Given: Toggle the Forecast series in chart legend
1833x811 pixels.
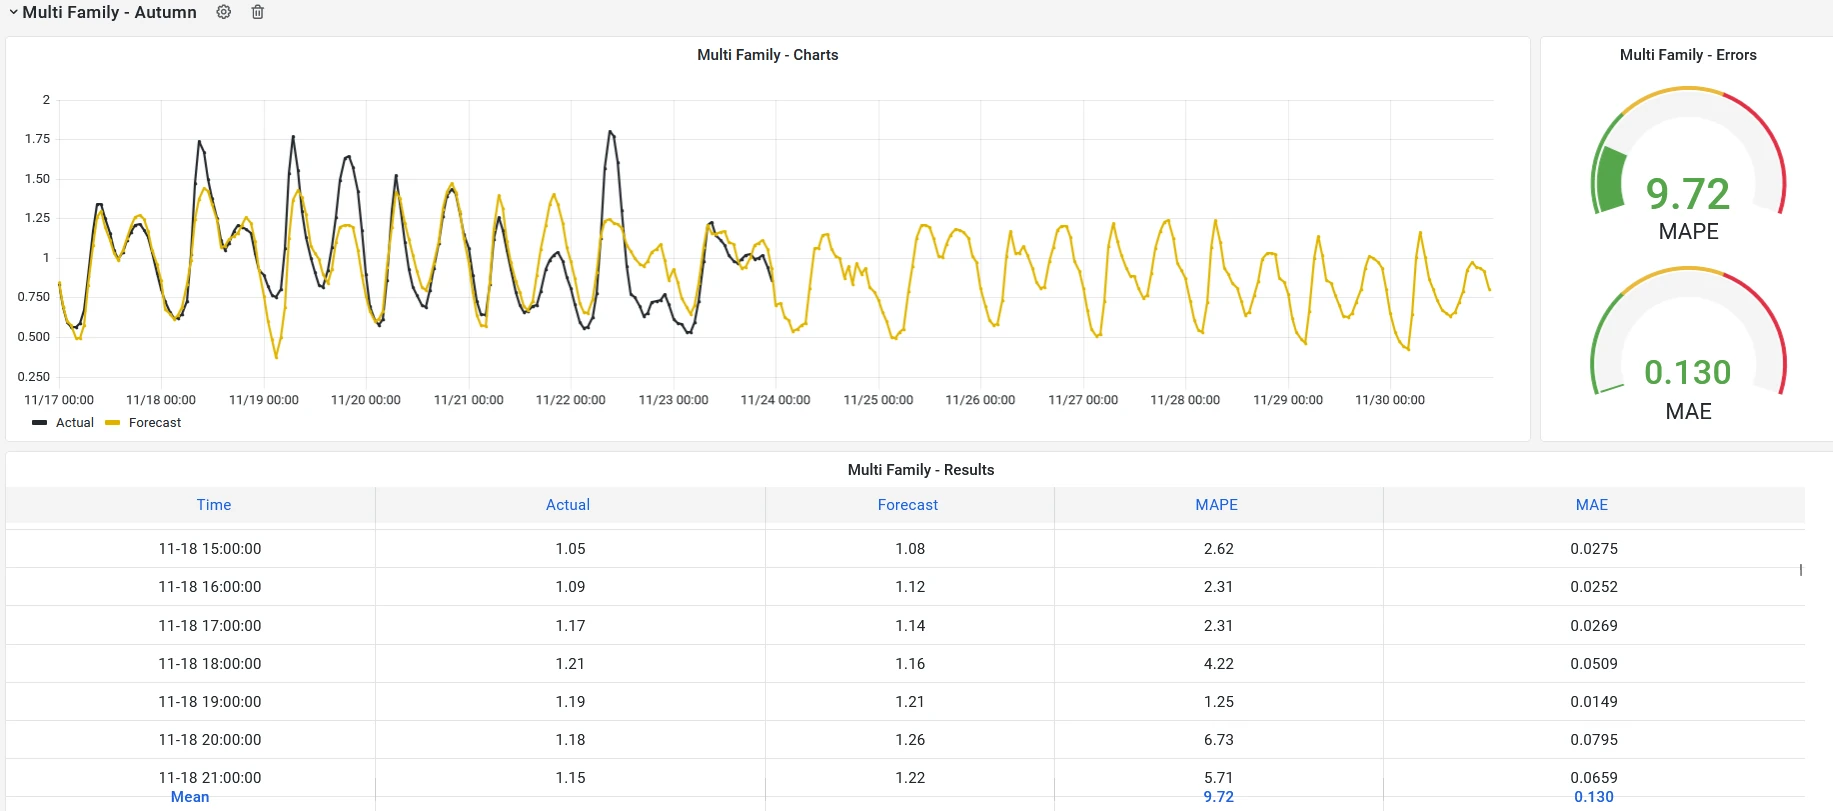Looking at the screenshot, I should [155, 423].
